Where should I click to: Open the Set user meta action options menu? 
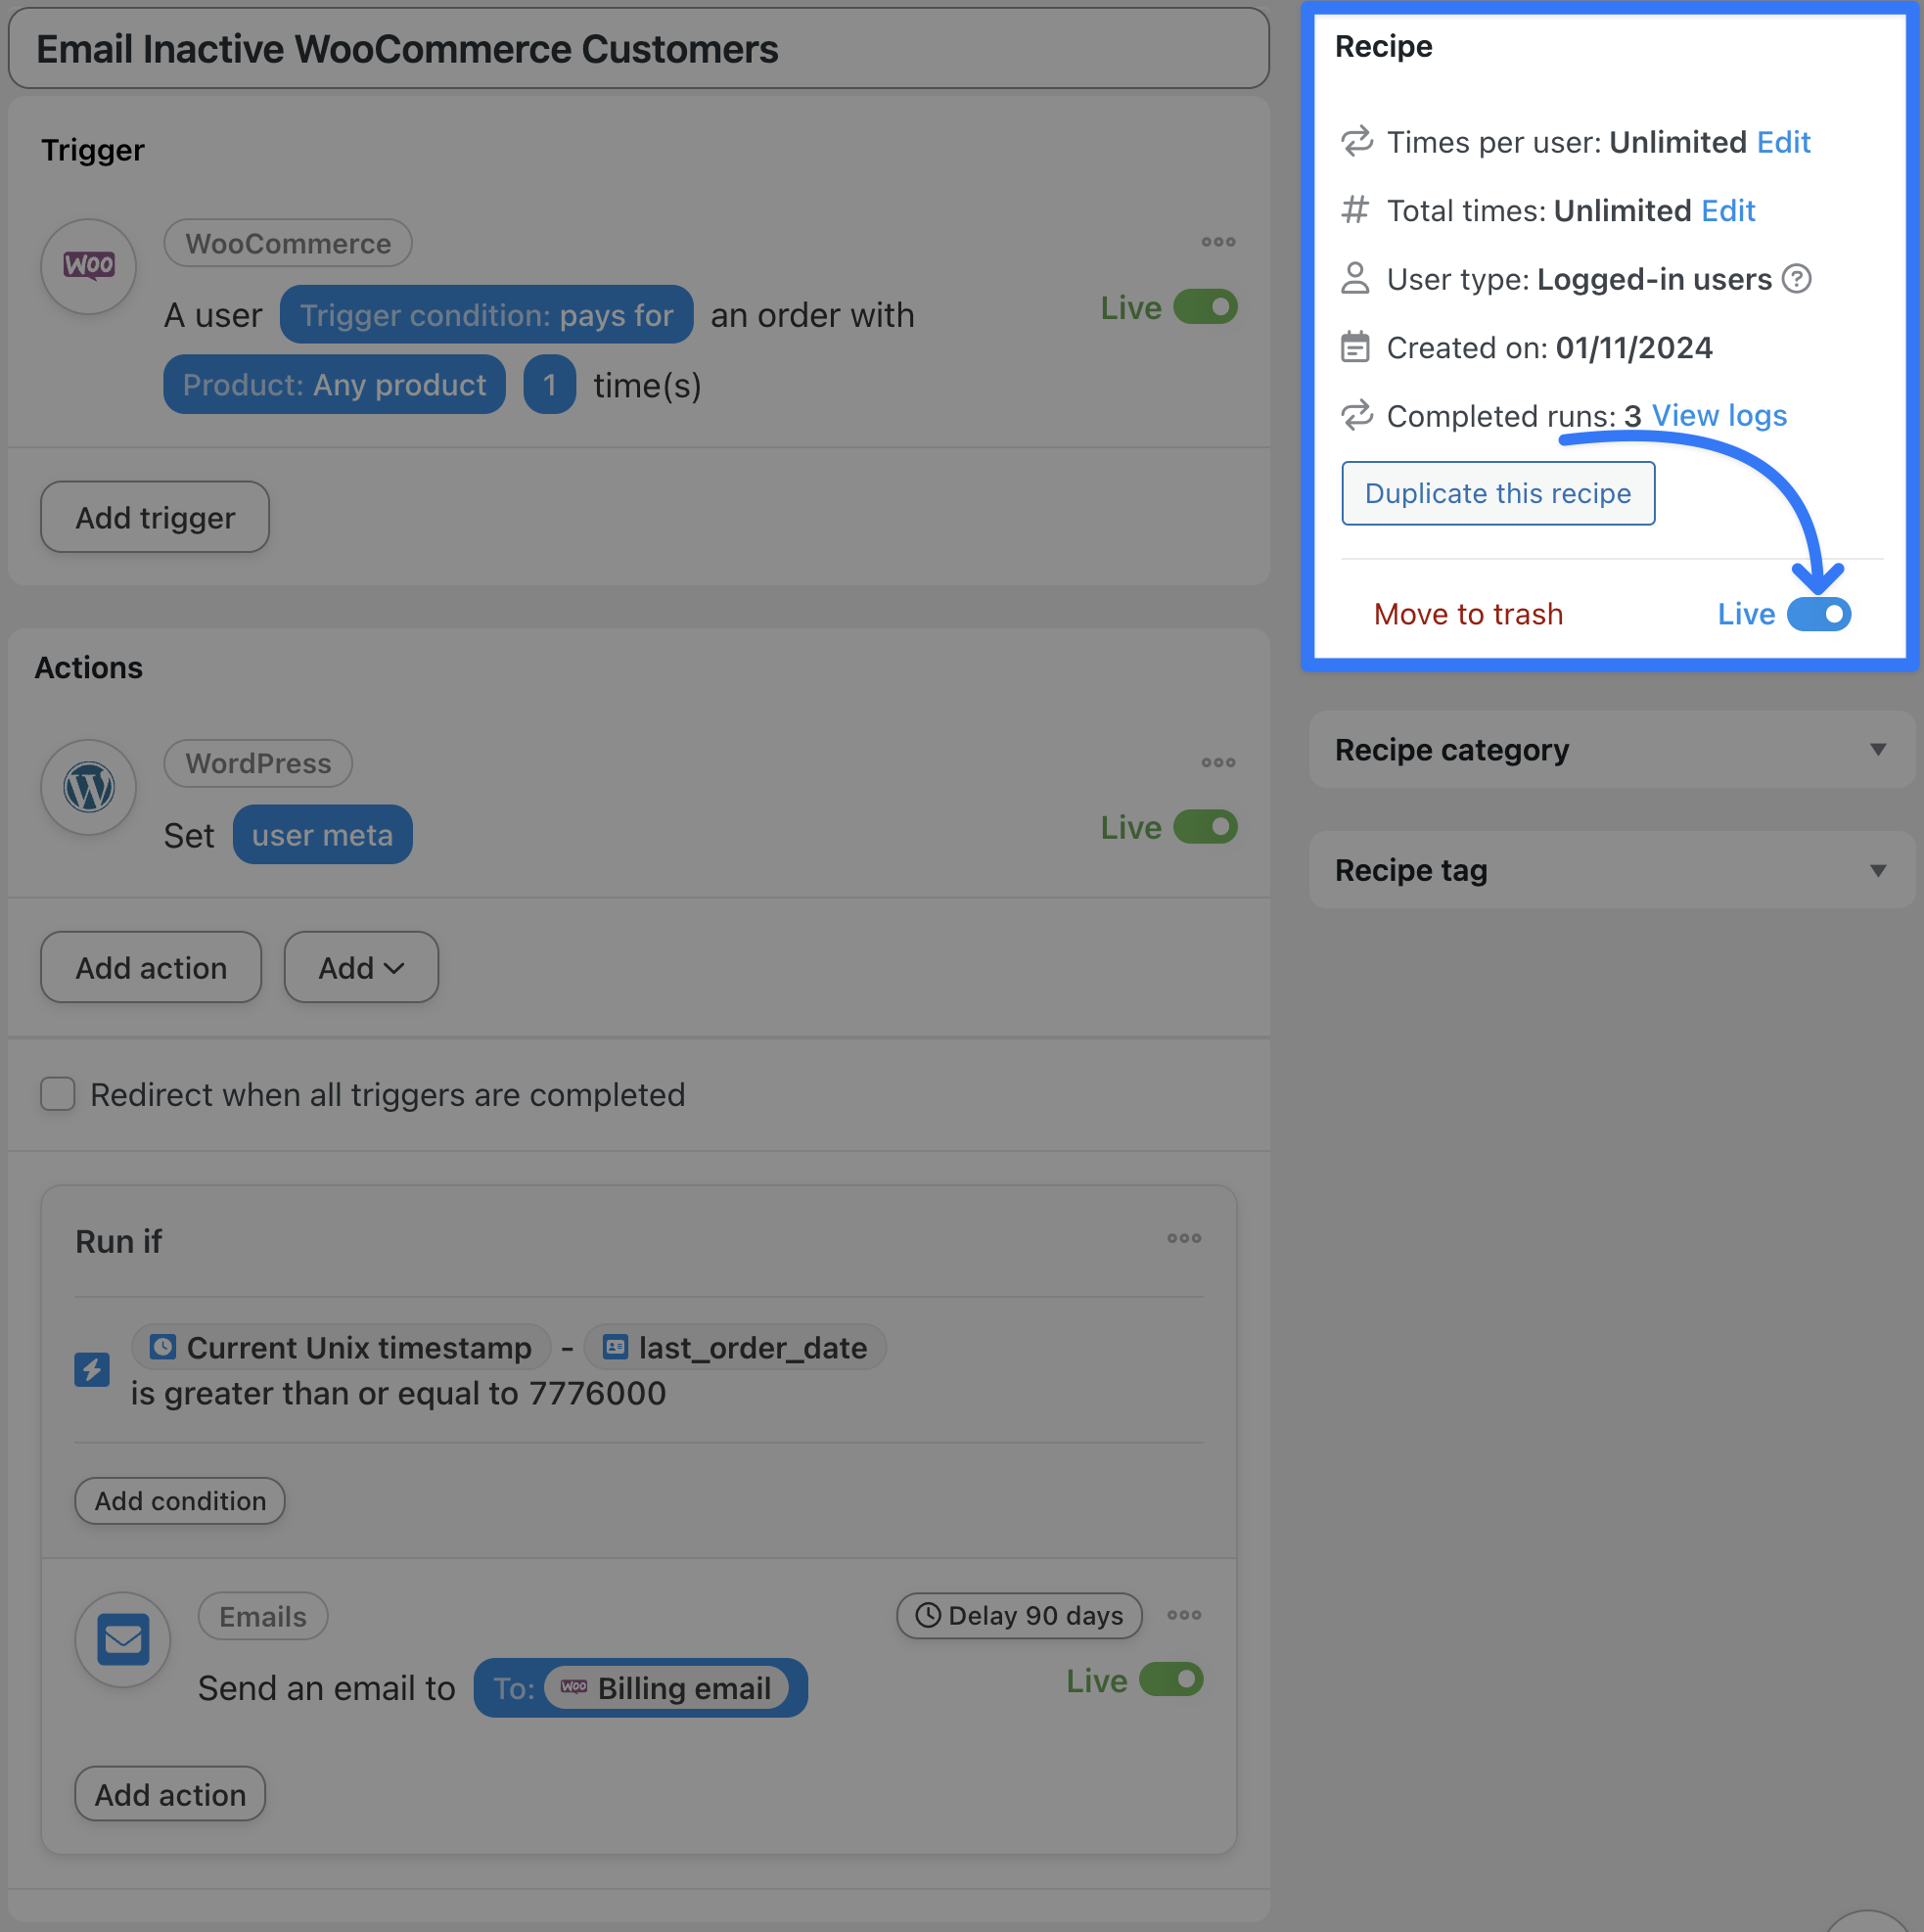click(x=1218, y=763)
